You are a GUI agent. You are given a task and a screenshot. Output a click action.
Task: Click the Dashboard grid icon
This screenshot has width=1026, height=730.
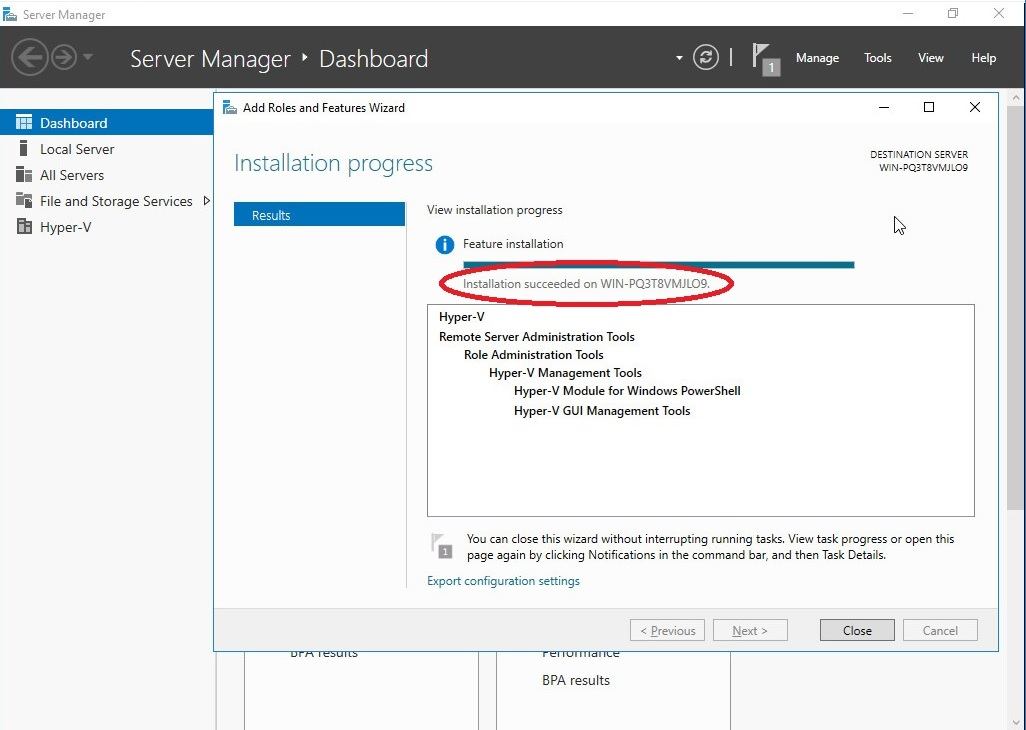coord(24,122)
